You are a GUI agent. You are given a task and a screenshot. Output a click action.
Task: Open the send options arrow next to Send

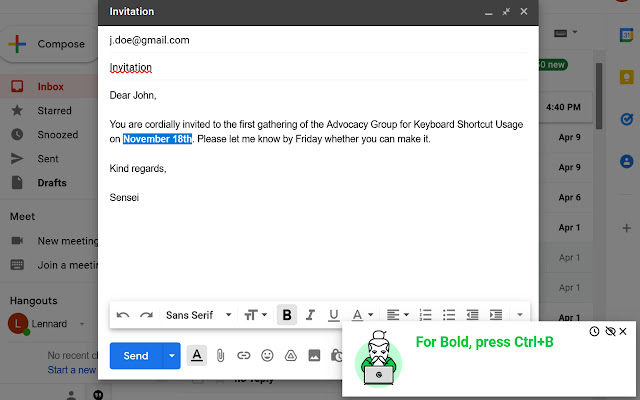tap(172, 356)
